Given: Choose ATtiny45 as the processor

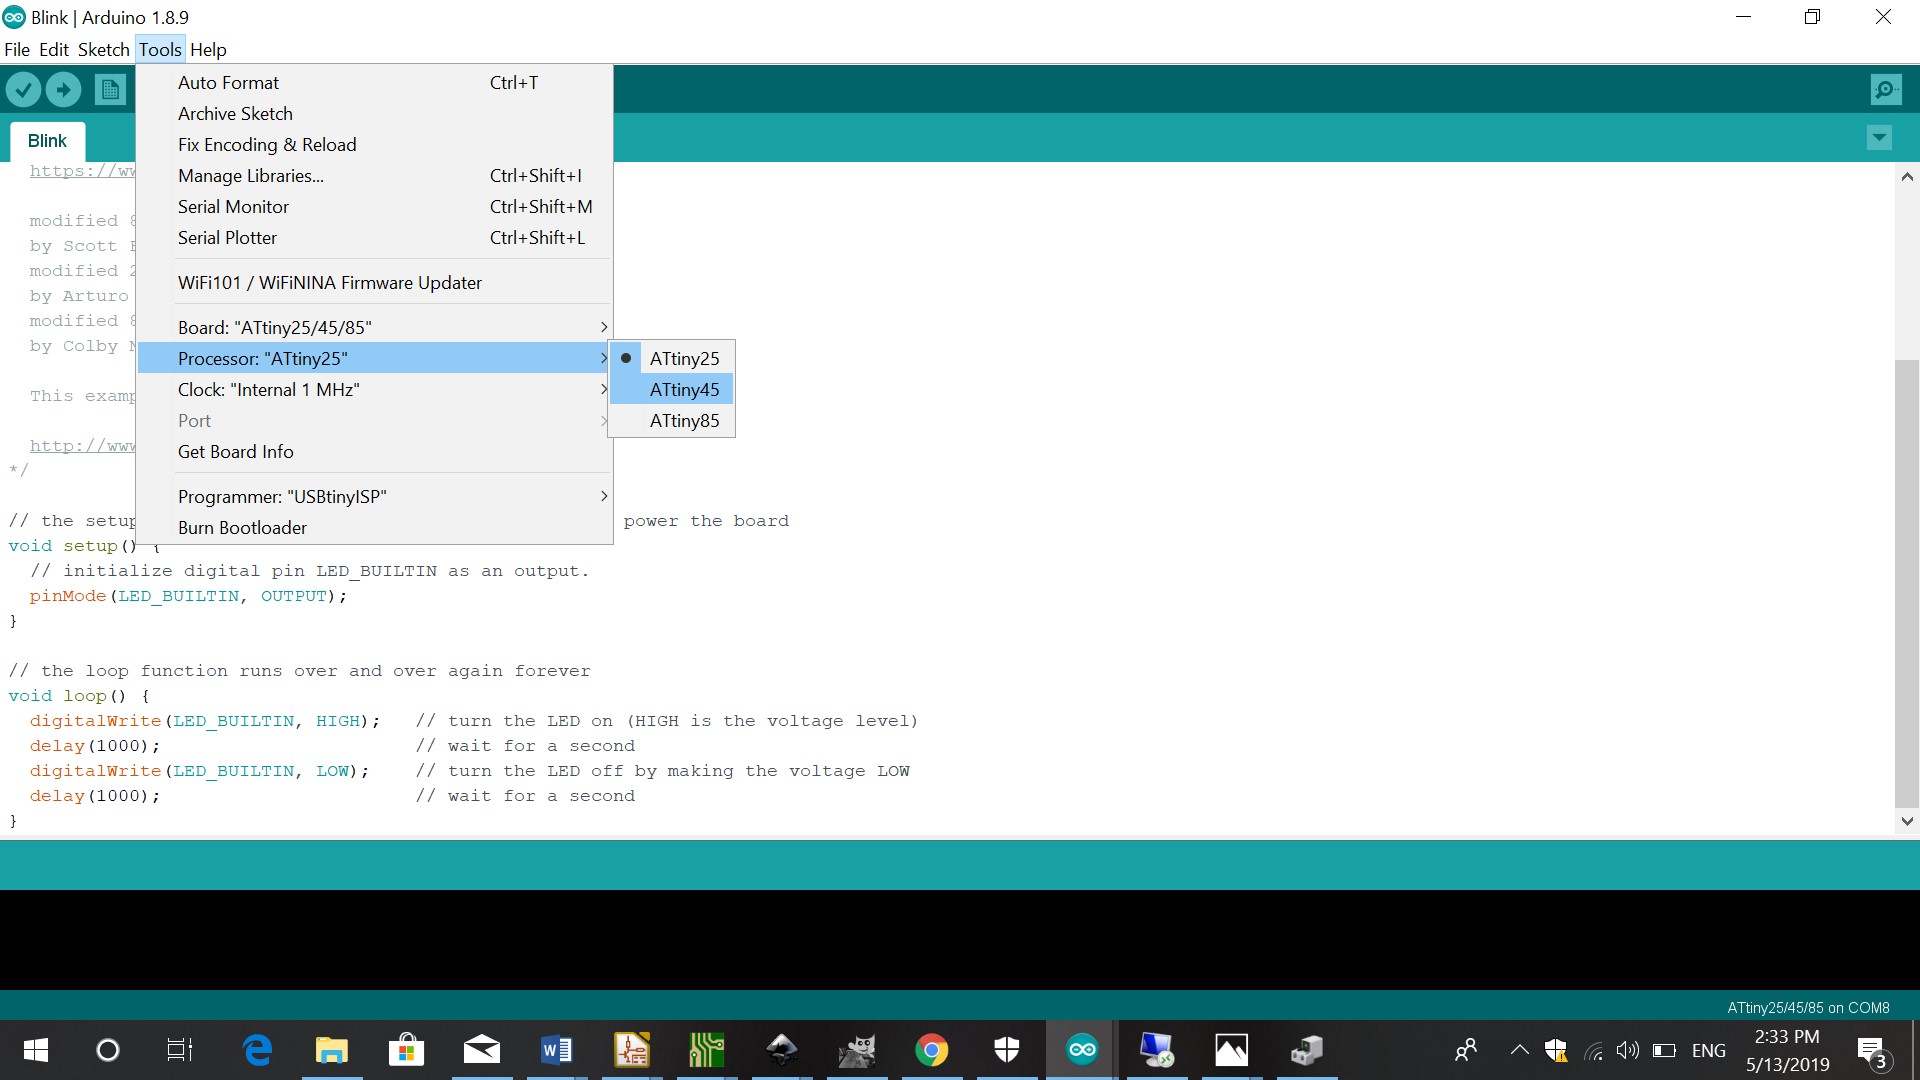Looking at the screenshot, I should tap(684, 389).
